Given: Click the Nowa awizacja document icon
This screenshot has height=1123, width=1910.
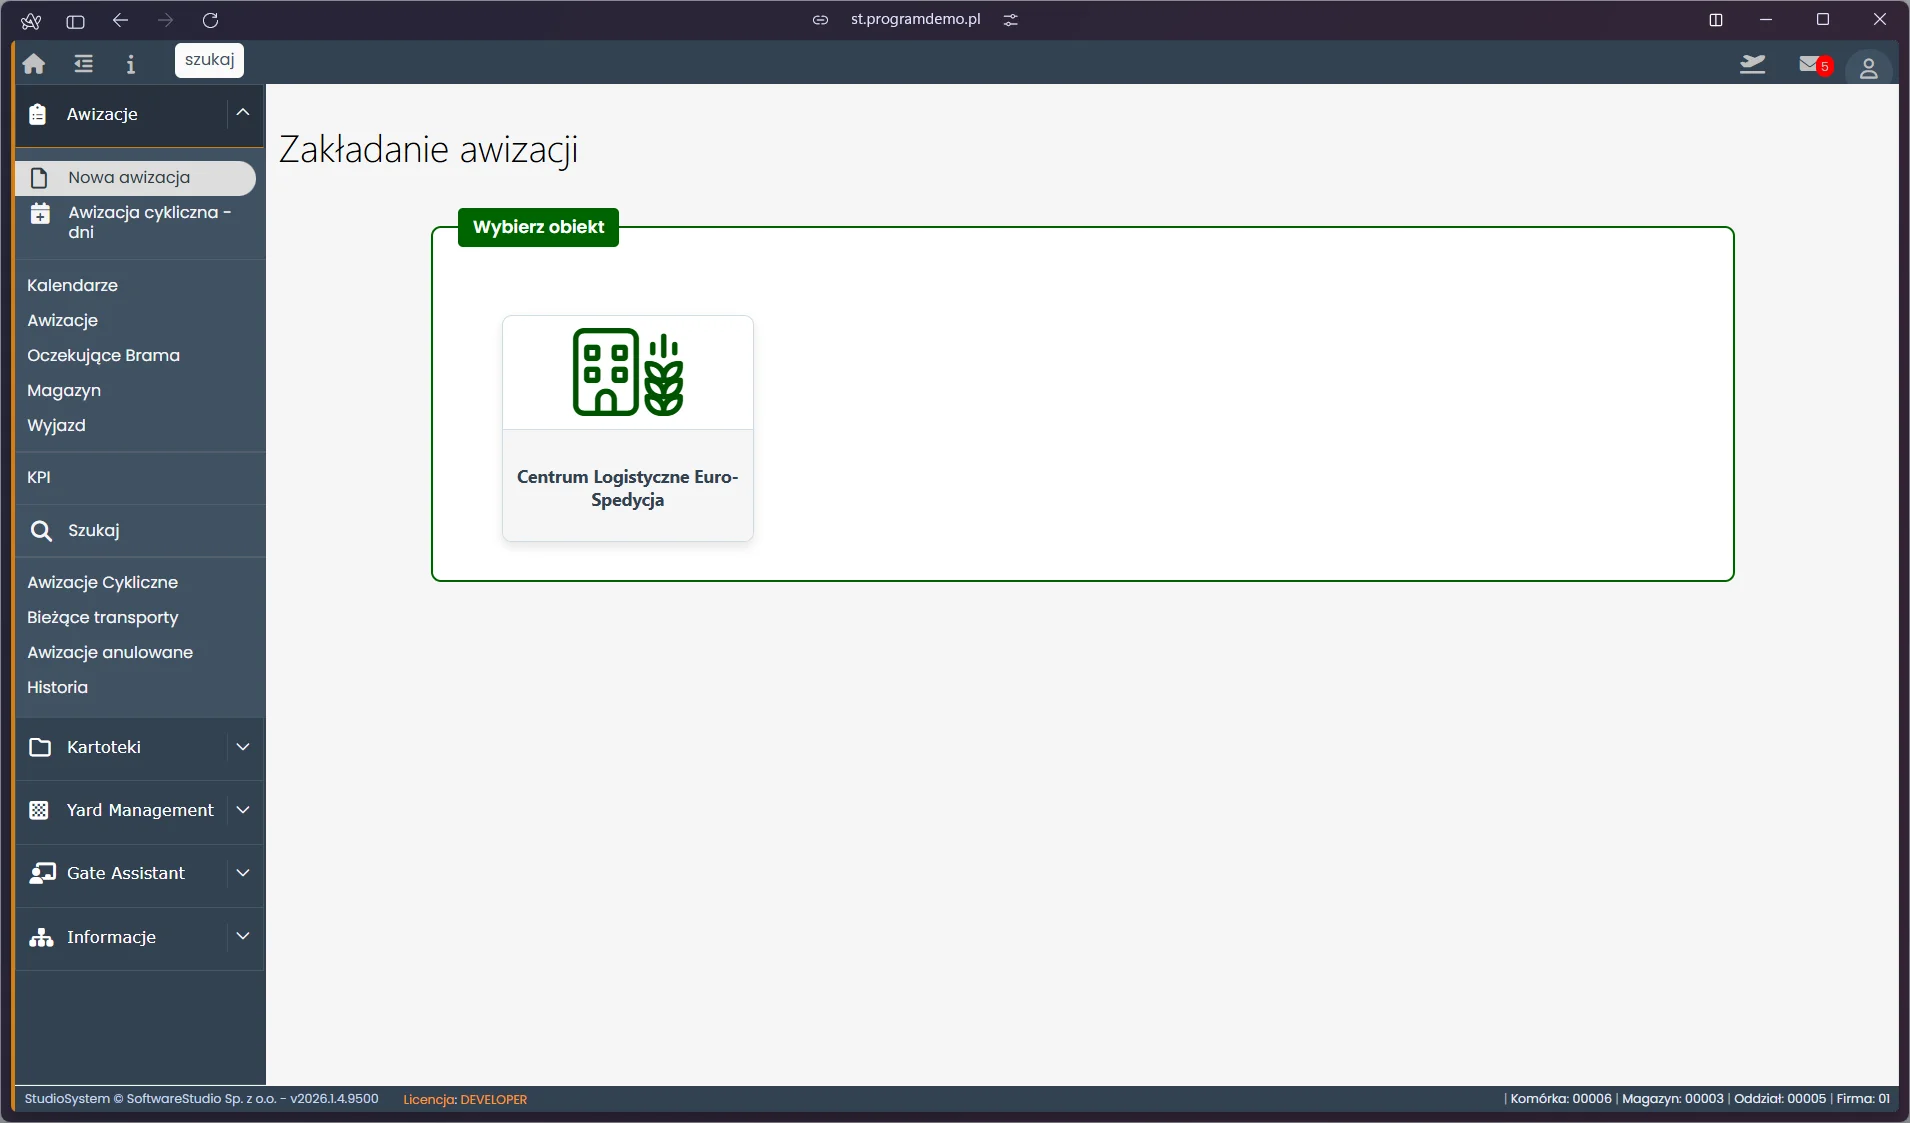Looking at the screenshot, I should coord(39,178).
